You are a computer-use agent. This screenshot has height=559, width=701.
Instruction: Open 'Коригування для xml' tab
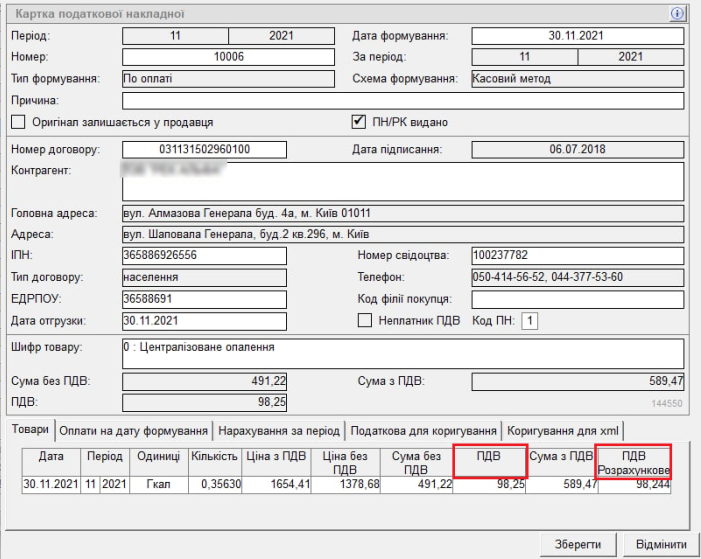point(563,430)
